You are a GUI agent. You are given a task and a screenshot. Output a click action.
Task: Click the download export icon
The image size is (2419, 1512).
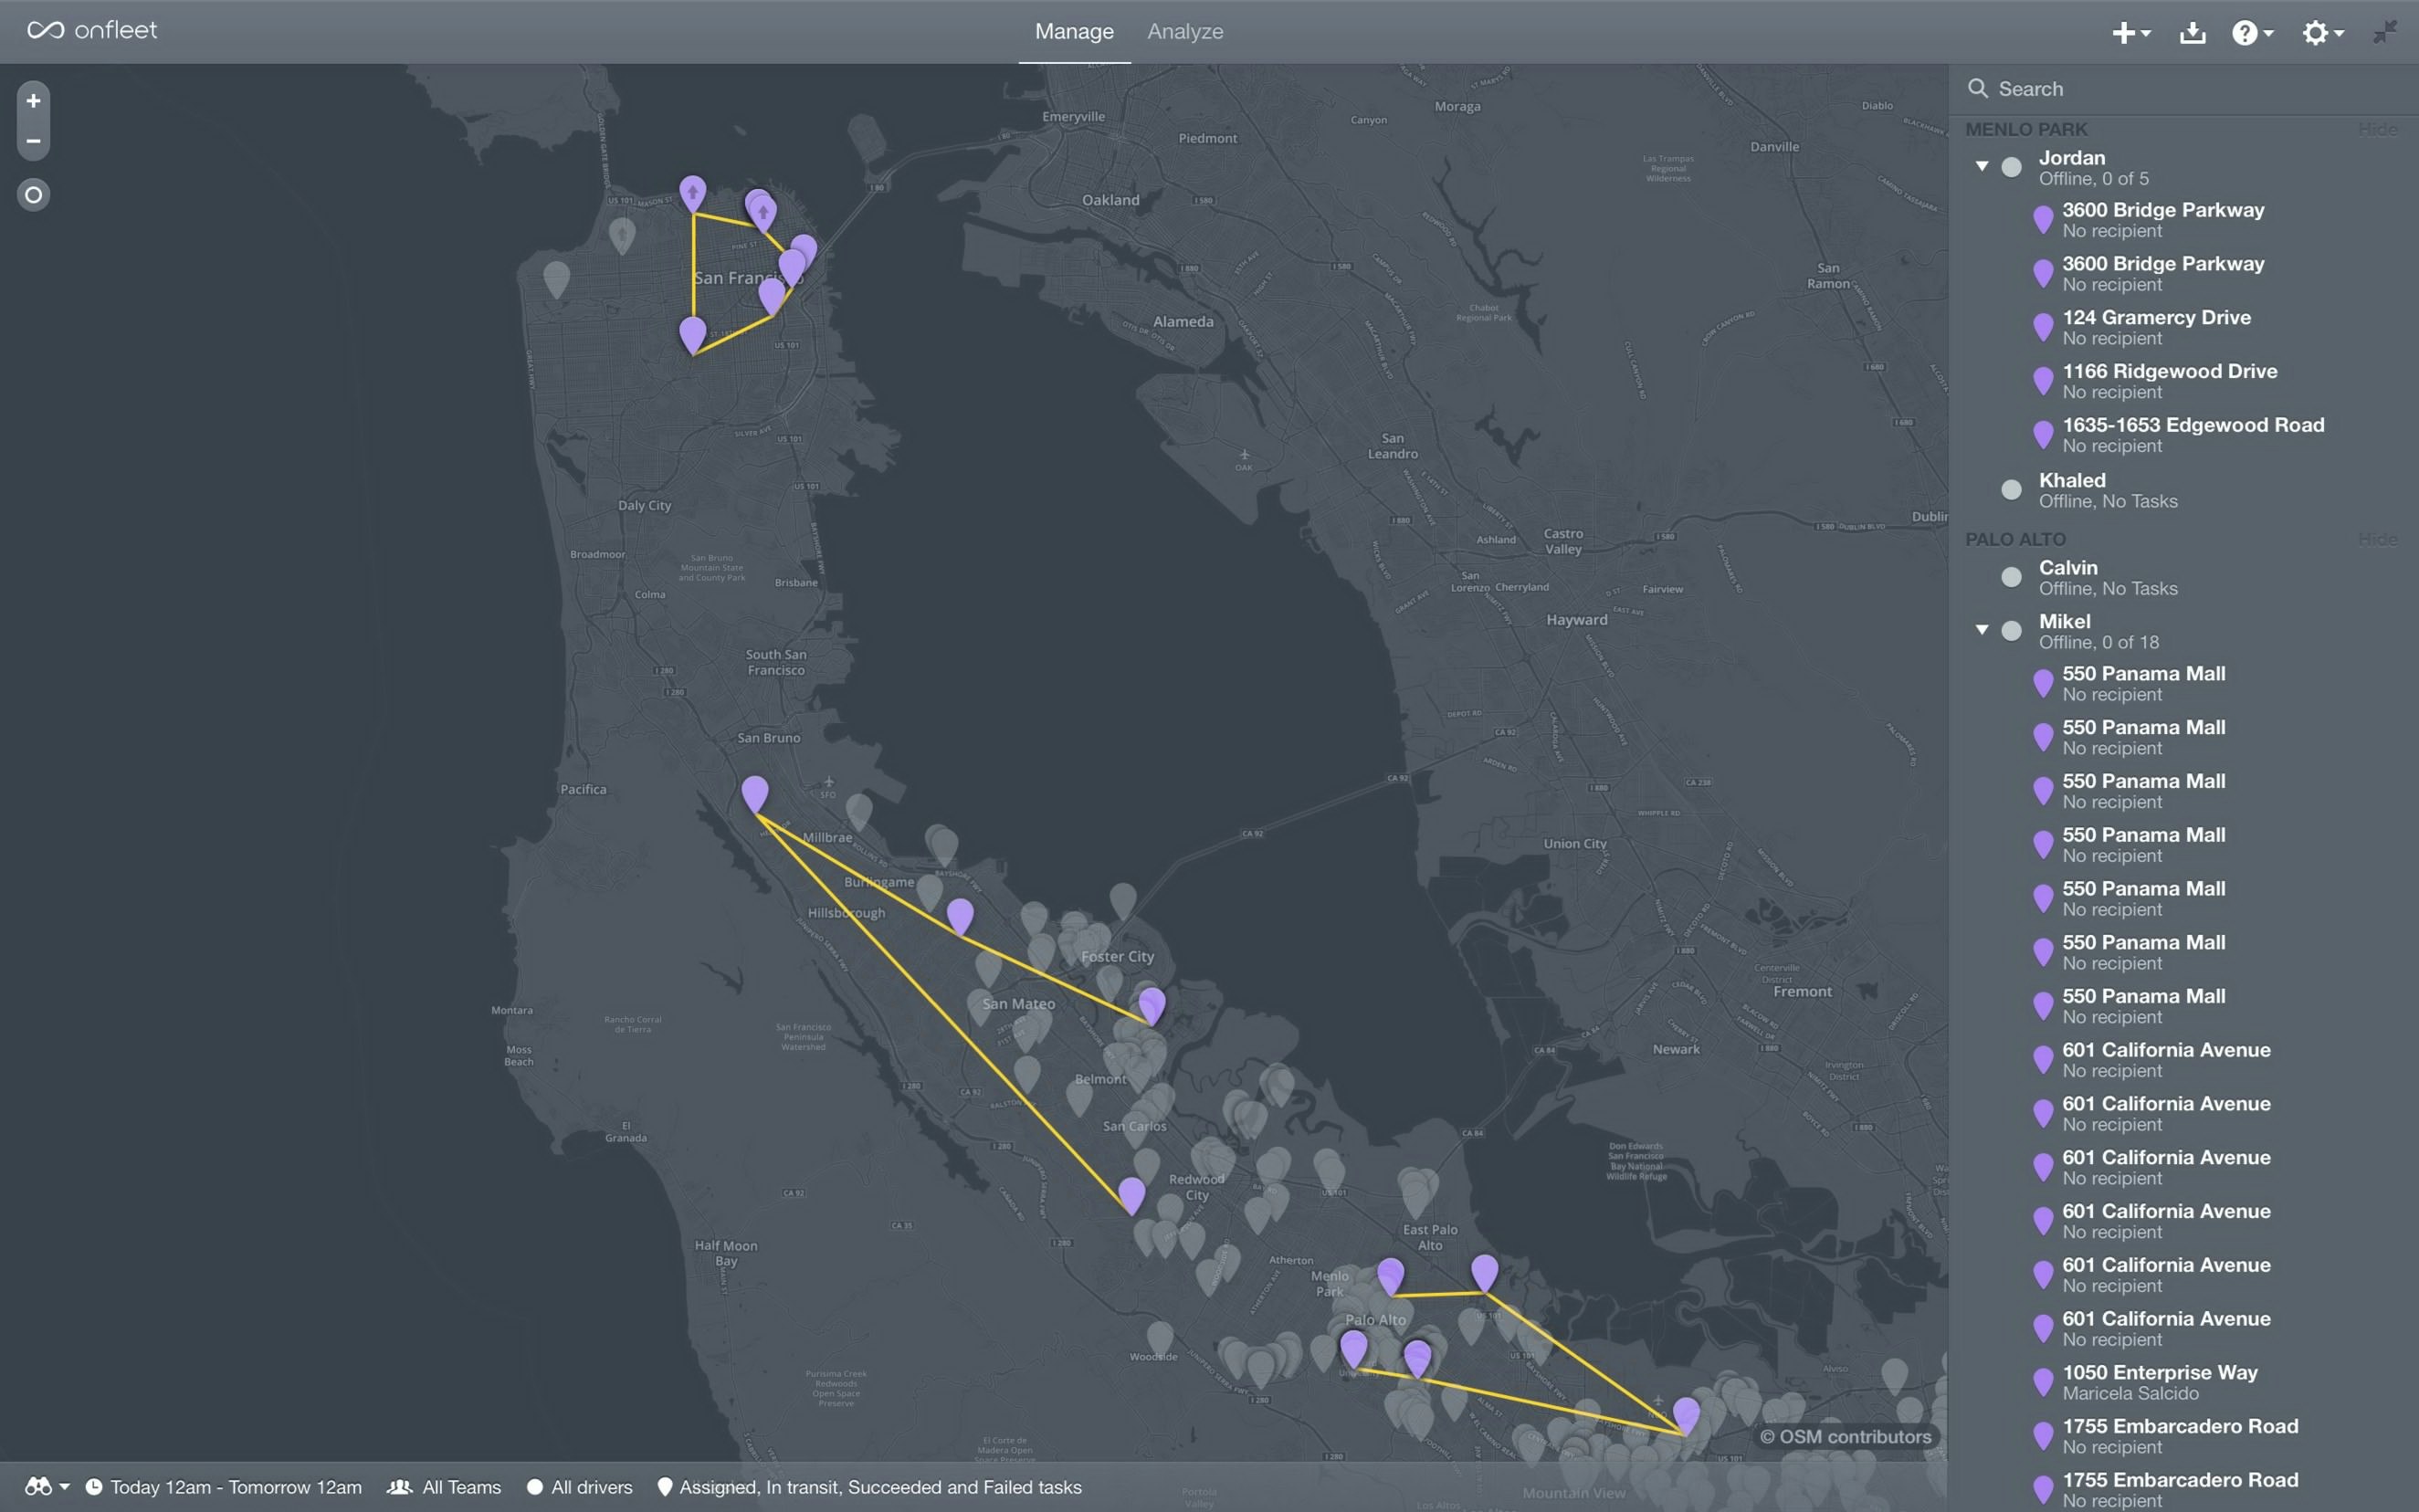tap(2192, 33)
